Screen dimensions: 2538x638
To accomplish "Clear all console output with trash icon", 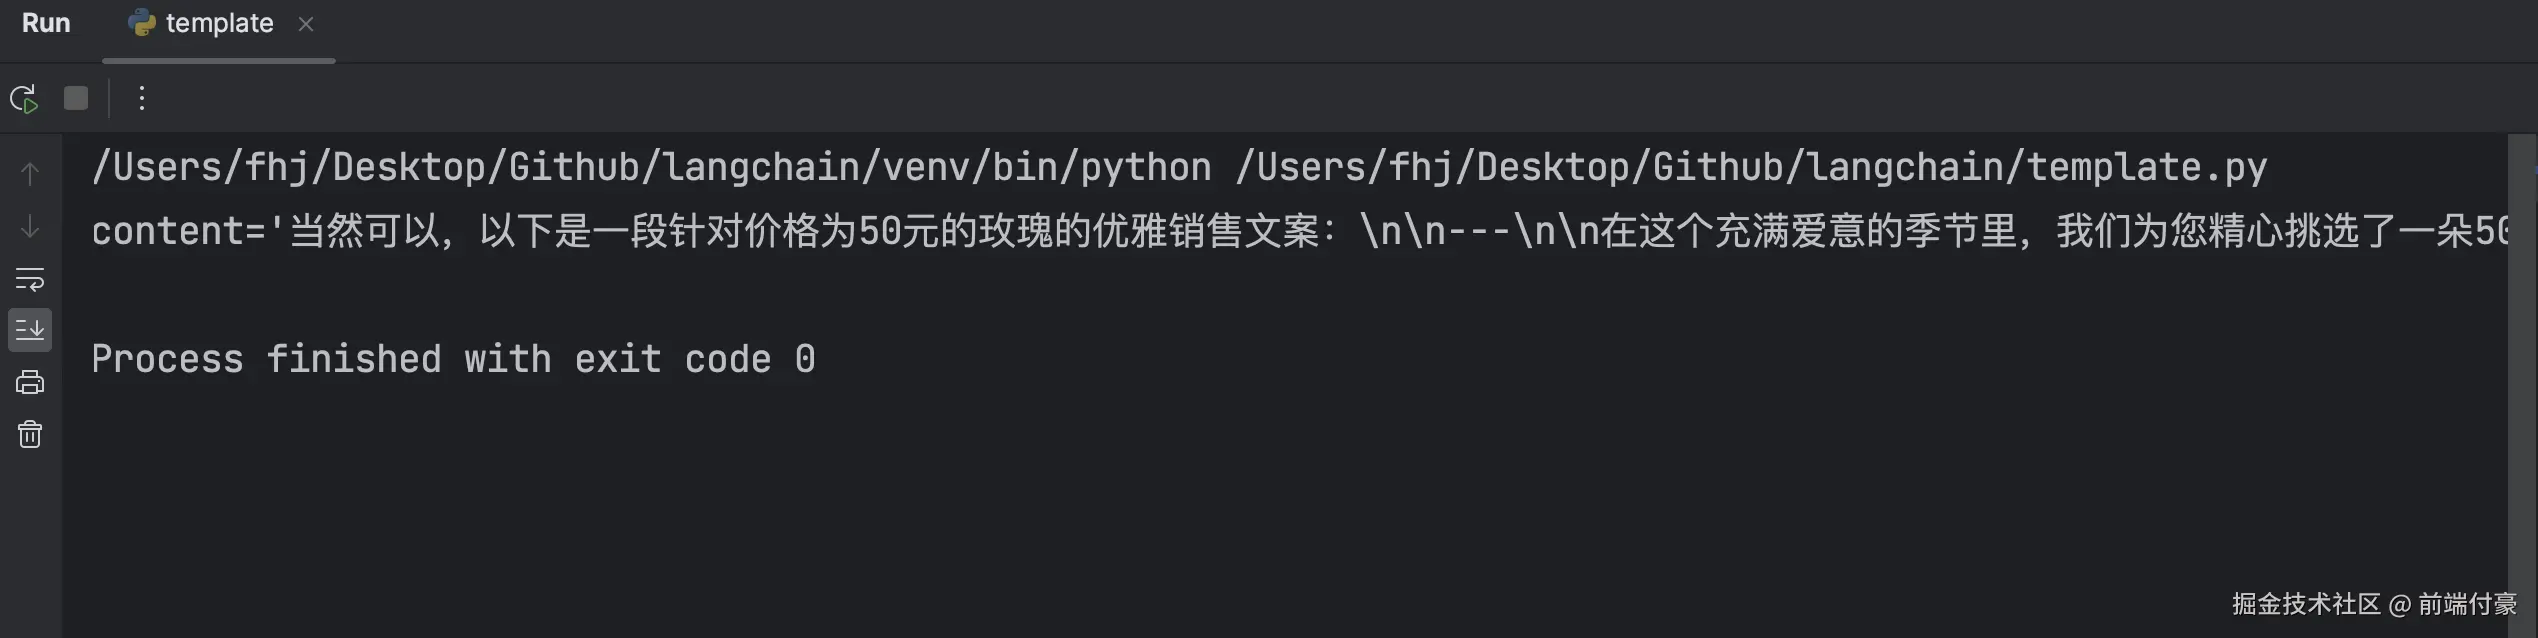I will pyautogui.click(x=30, y=434).
